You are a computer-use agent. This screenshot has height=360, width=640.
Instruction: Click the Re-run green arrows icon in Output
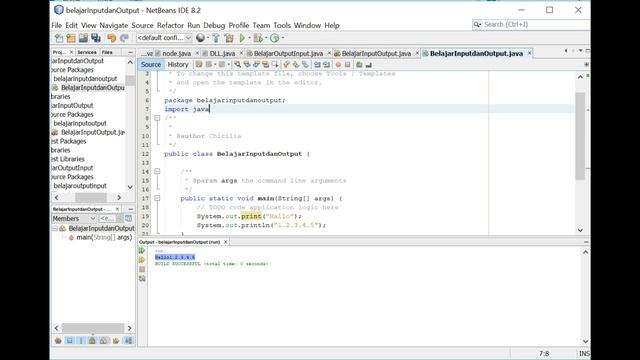click(x=142, y=251)
